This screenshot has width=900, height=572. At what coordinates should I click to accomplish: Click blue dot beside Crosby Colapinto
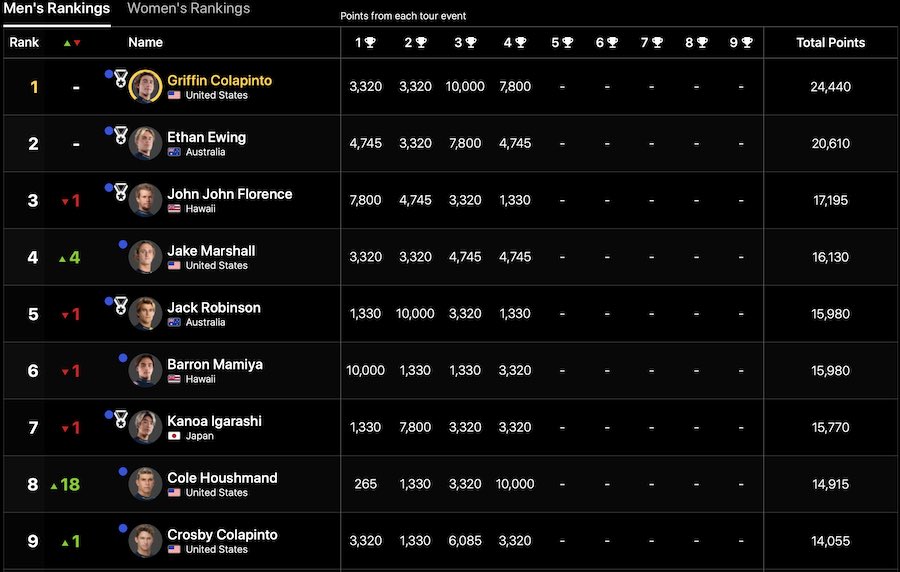122,528
